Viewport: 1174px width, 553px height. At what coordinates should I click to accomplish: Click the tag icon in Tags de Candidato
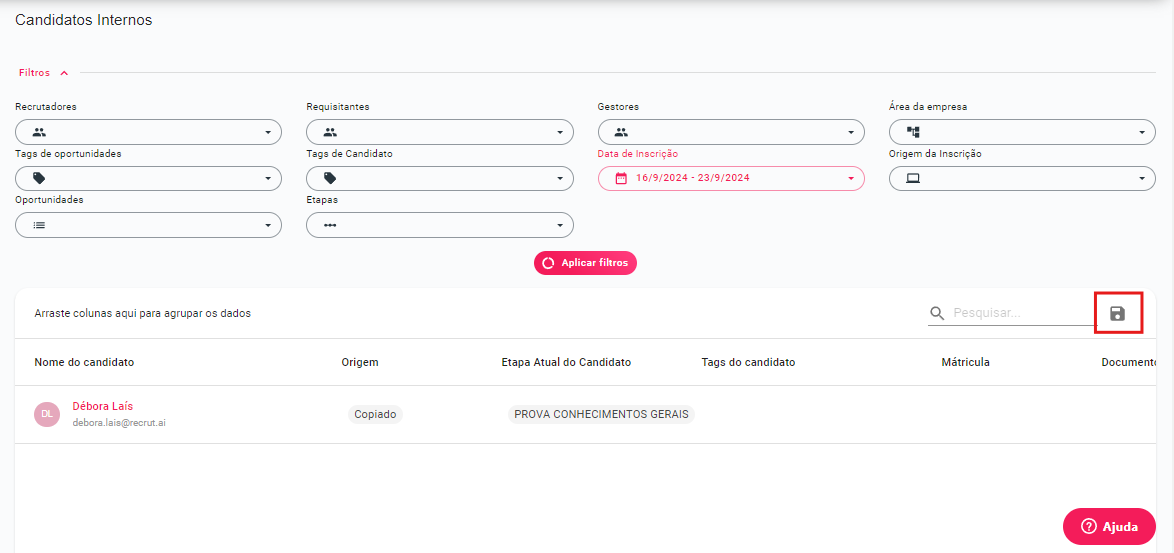[330, 178]
